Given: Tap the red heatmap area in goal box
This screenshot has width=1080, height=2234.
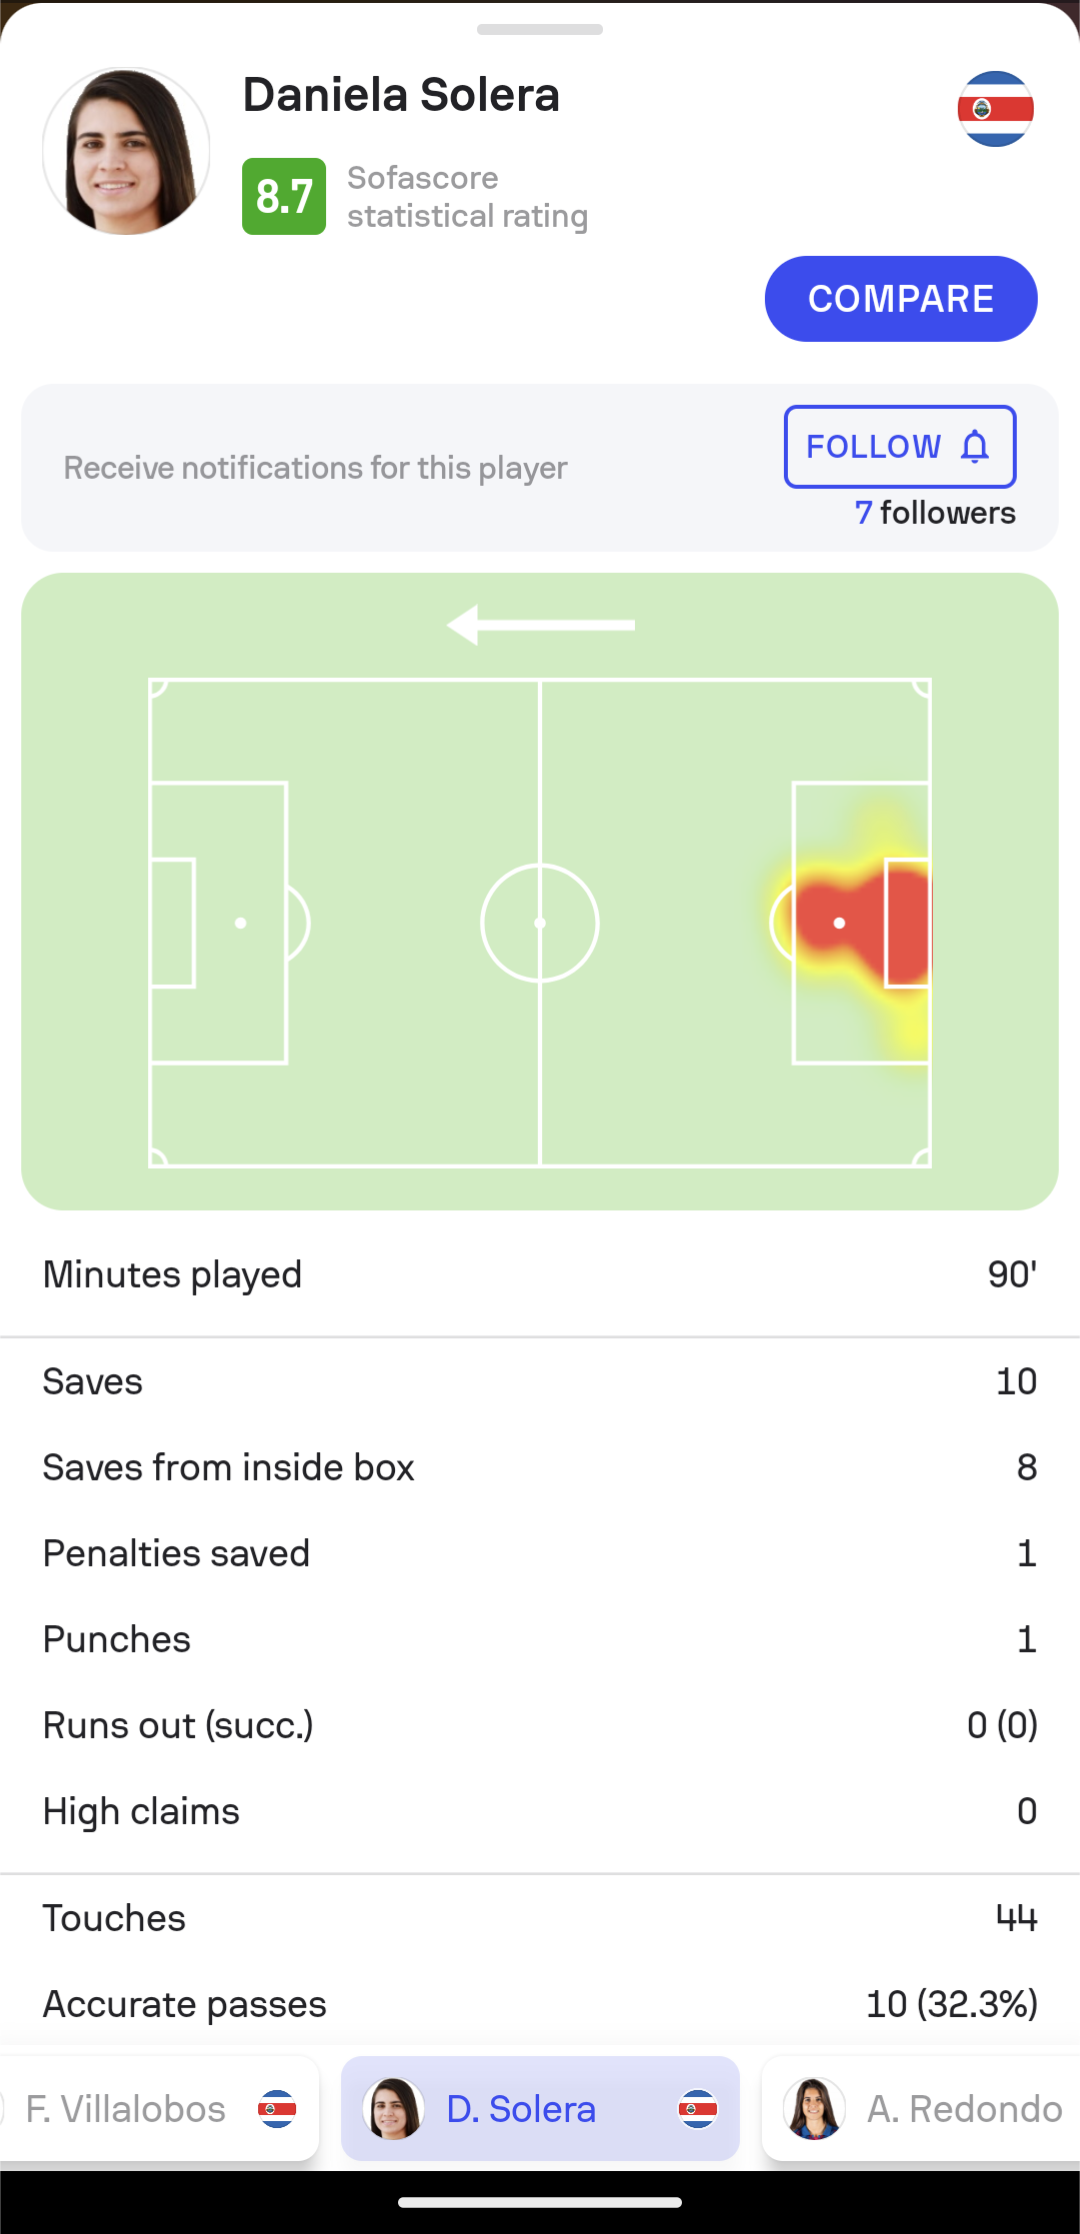Looking at the screenshot, I should pyautogui.click(x=862, y=922).
